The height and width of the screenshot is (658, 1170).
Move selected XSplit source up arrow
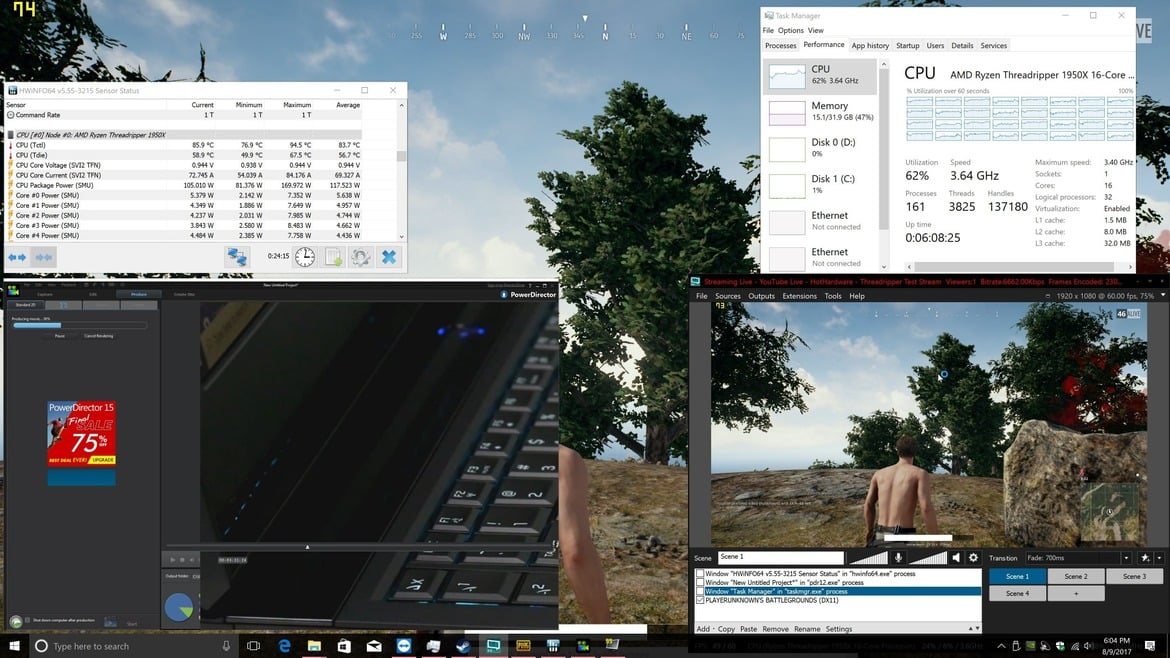point(970,629)
